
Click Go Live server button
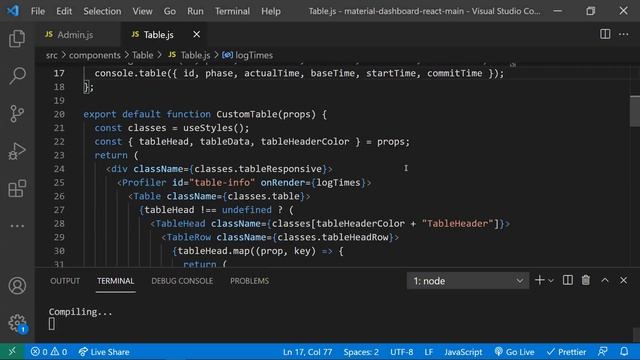click(514, 351)
